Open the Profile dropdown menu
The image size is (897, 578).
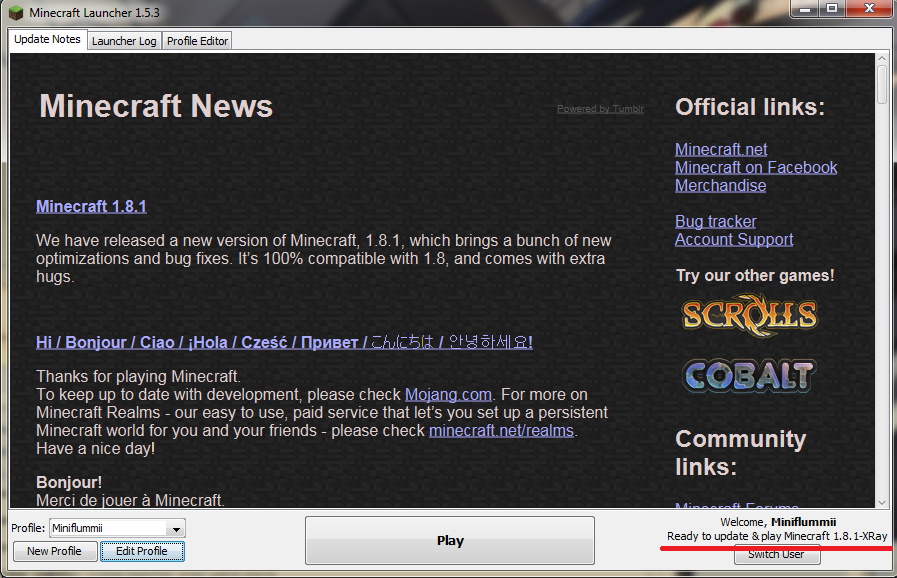(176, 528)
